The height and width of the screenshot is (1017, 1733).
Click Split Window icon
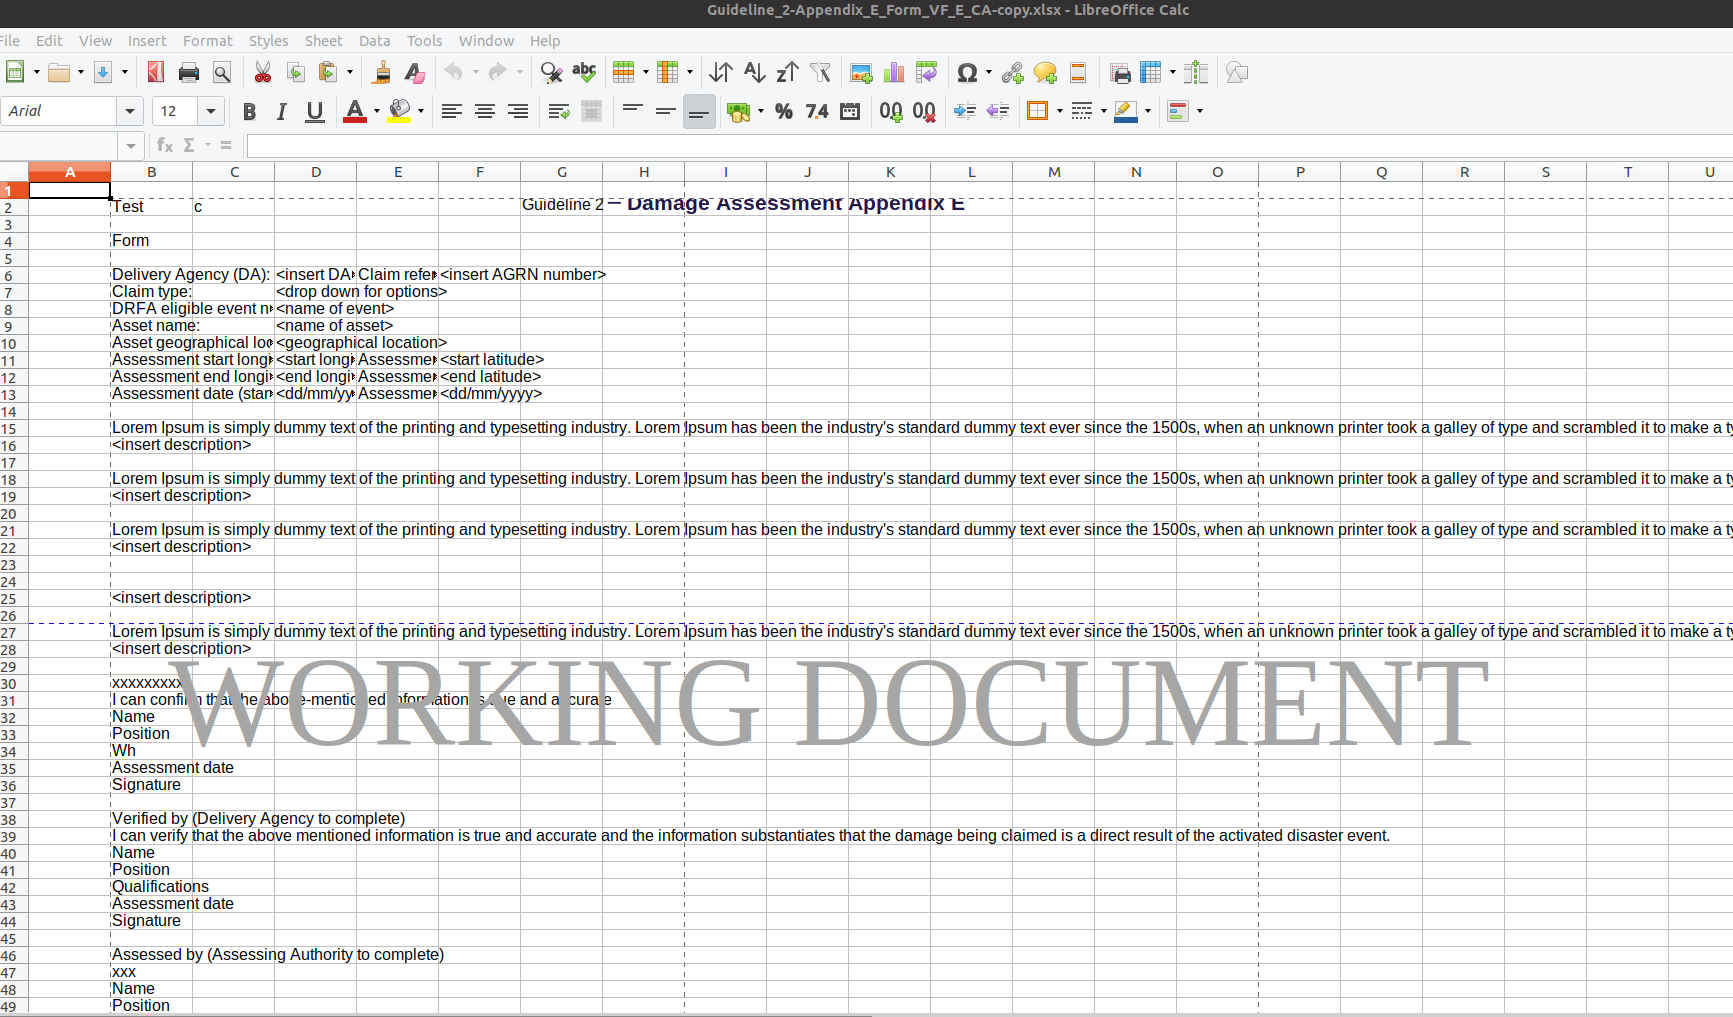click(1196, 72)
